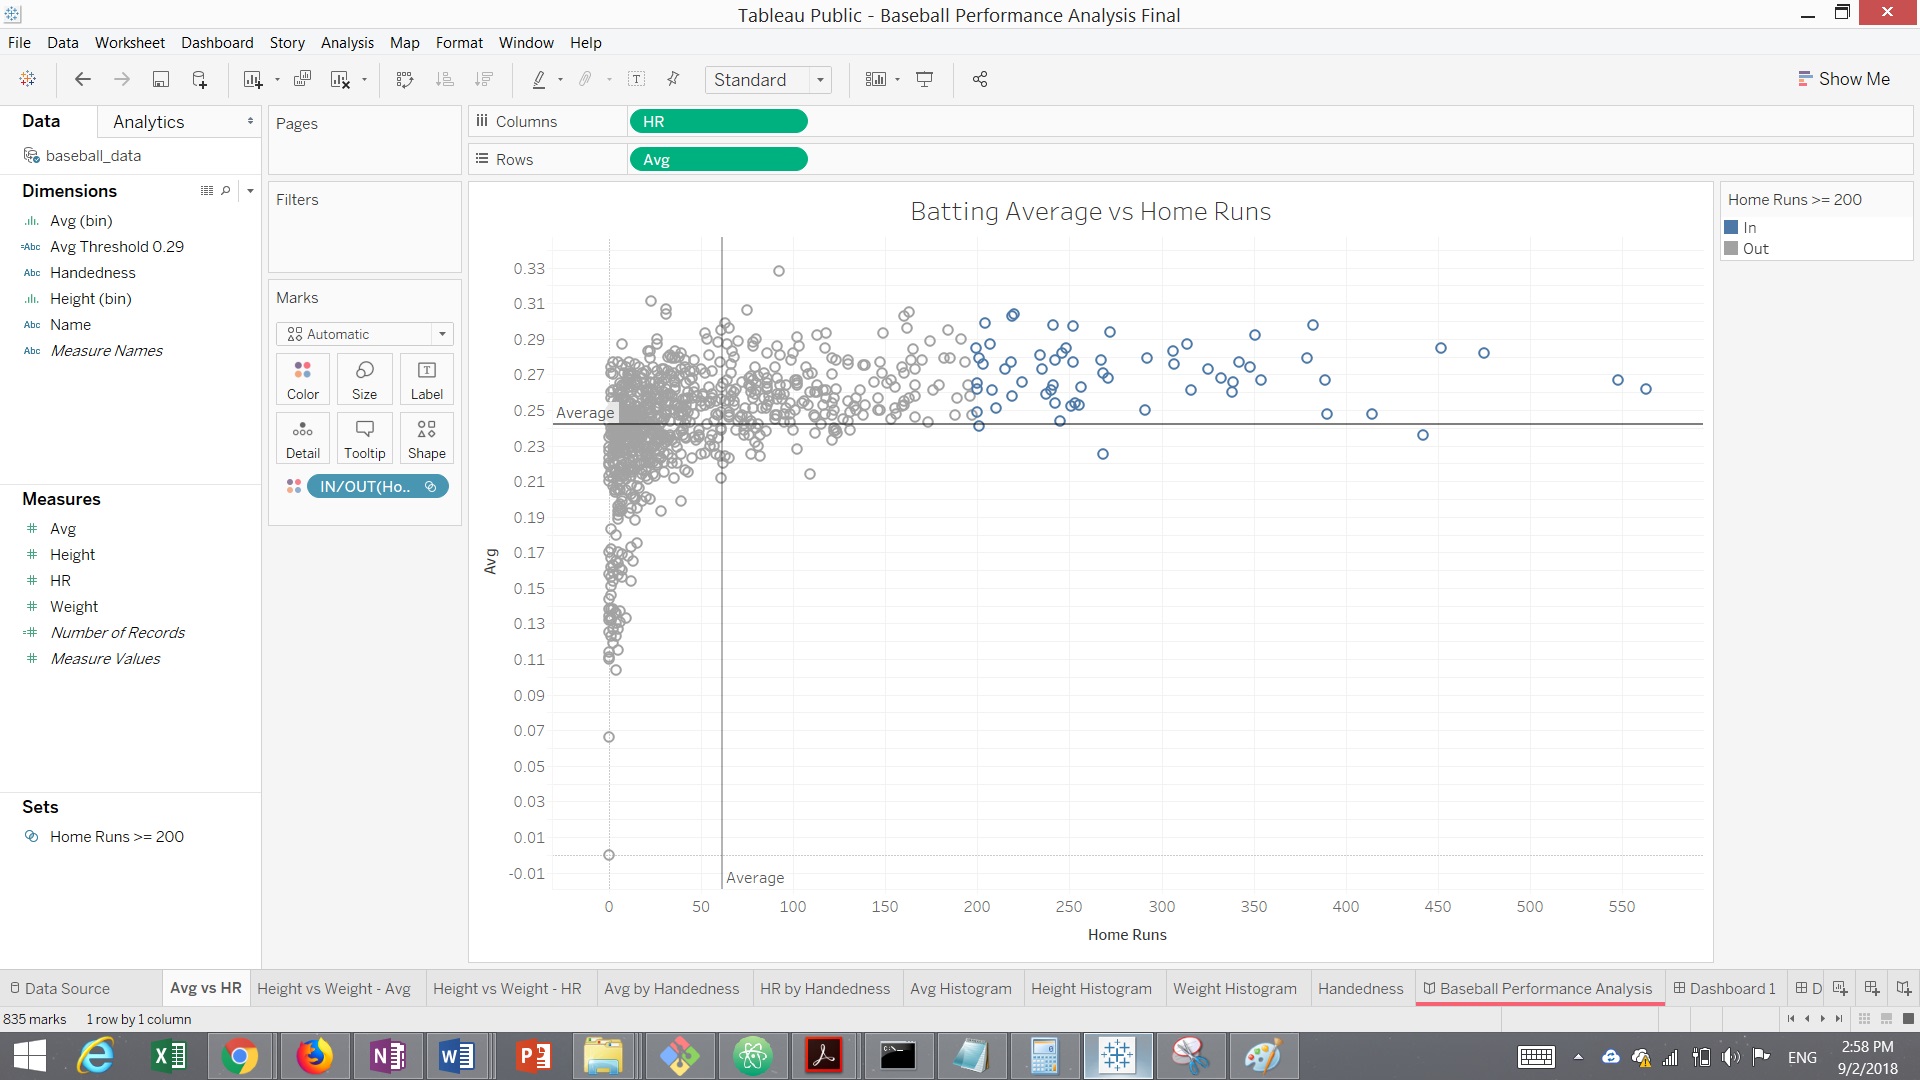This screenshot has height=1080, width=1920.
Task: Click the New Dashboard tab icon at bottom
Action: pos(1872,988)
